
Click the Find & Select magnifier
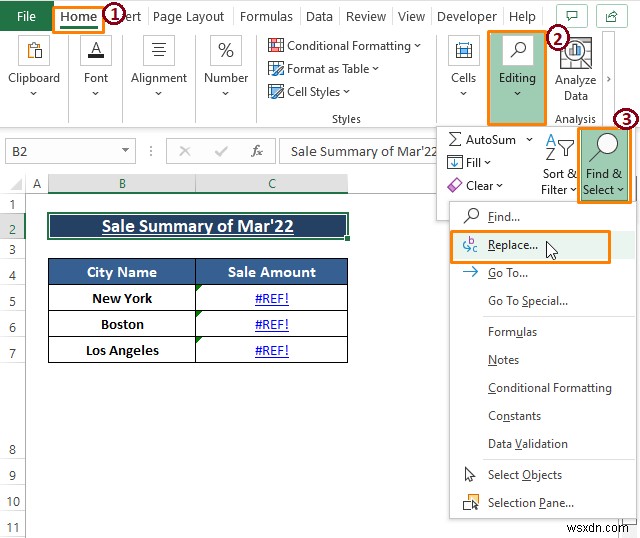coord(604,148)
